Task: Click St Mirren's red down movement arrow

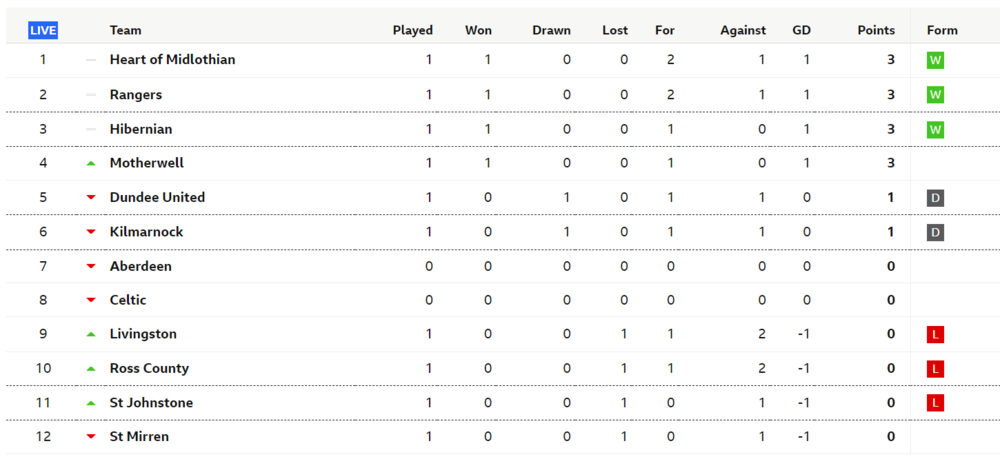Action: (91, 437)
